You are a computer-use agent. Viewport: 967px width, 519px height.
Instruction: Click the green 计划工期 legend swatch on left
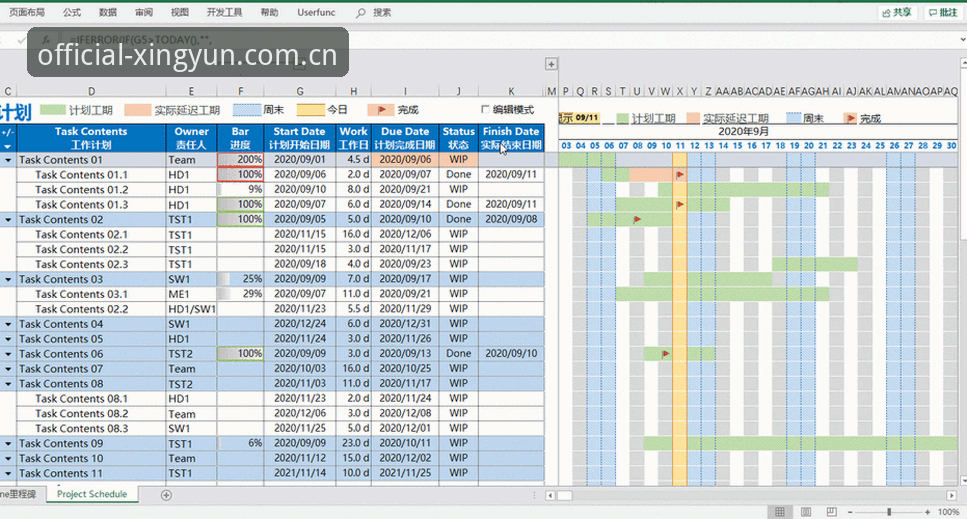coord(53,110)
